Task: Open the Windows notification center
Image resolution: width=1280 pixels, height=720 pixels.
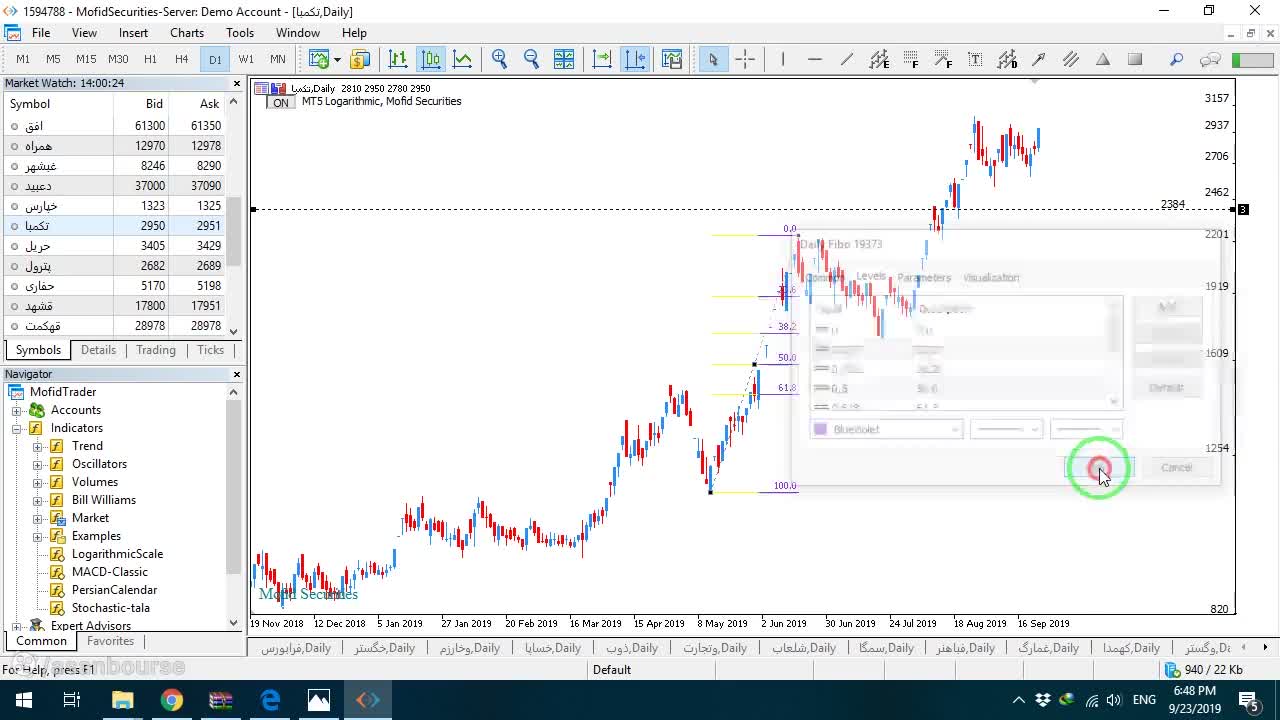Action: pyautogui.click(x=1248, y=700)
